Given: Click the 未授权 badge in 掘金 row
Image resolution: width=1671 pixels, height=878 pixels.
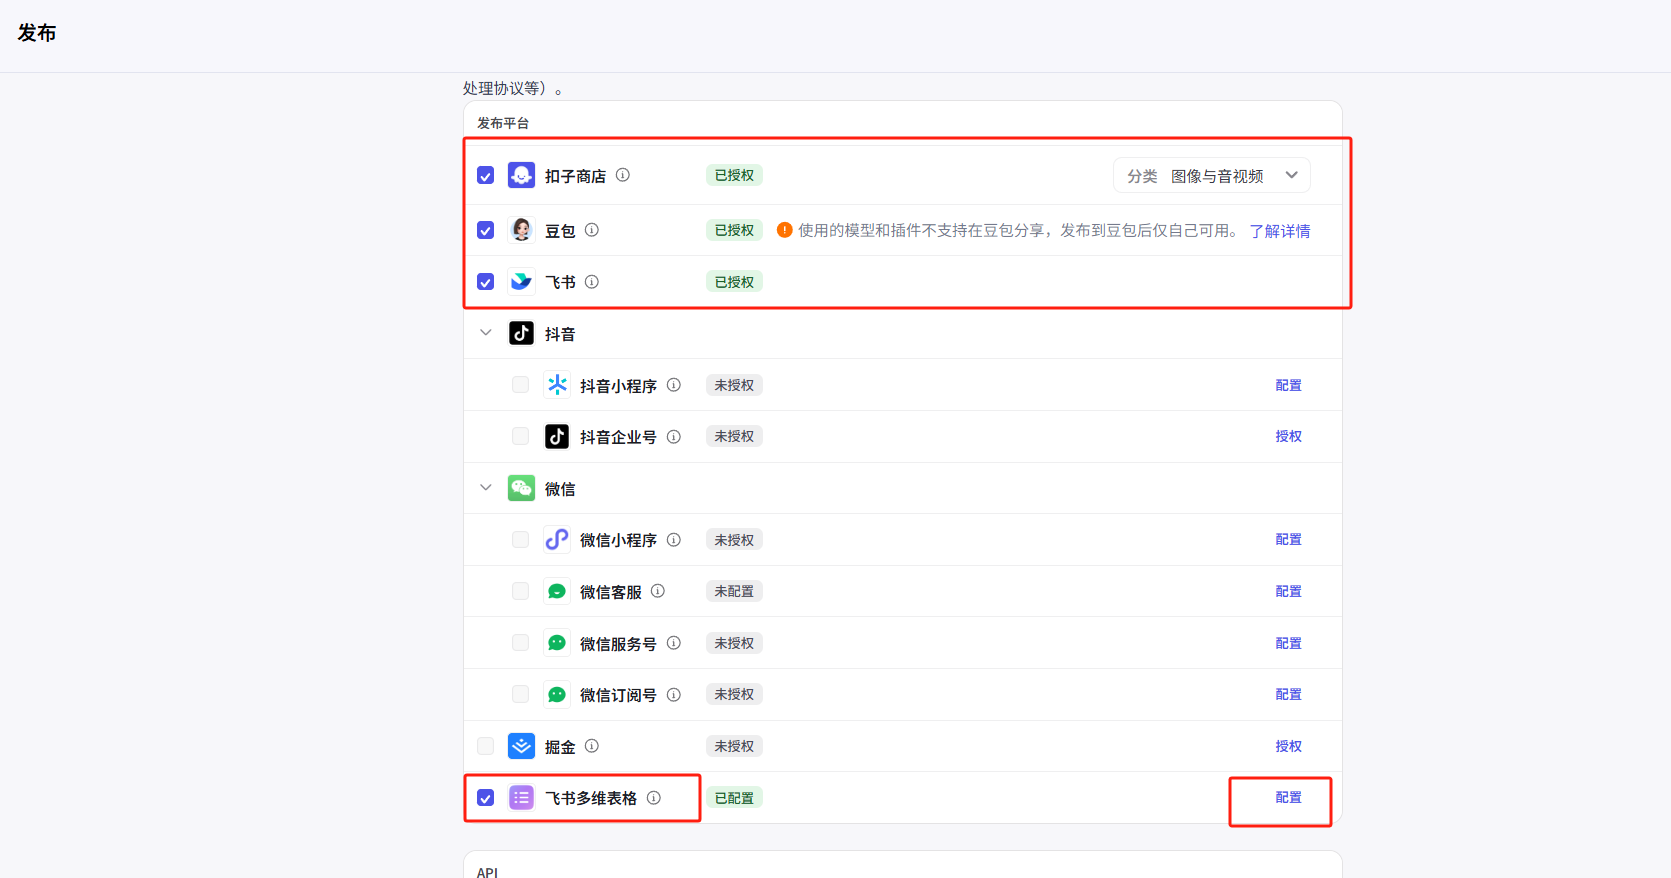Looking at the screenshot, I should tap(735, 746).
